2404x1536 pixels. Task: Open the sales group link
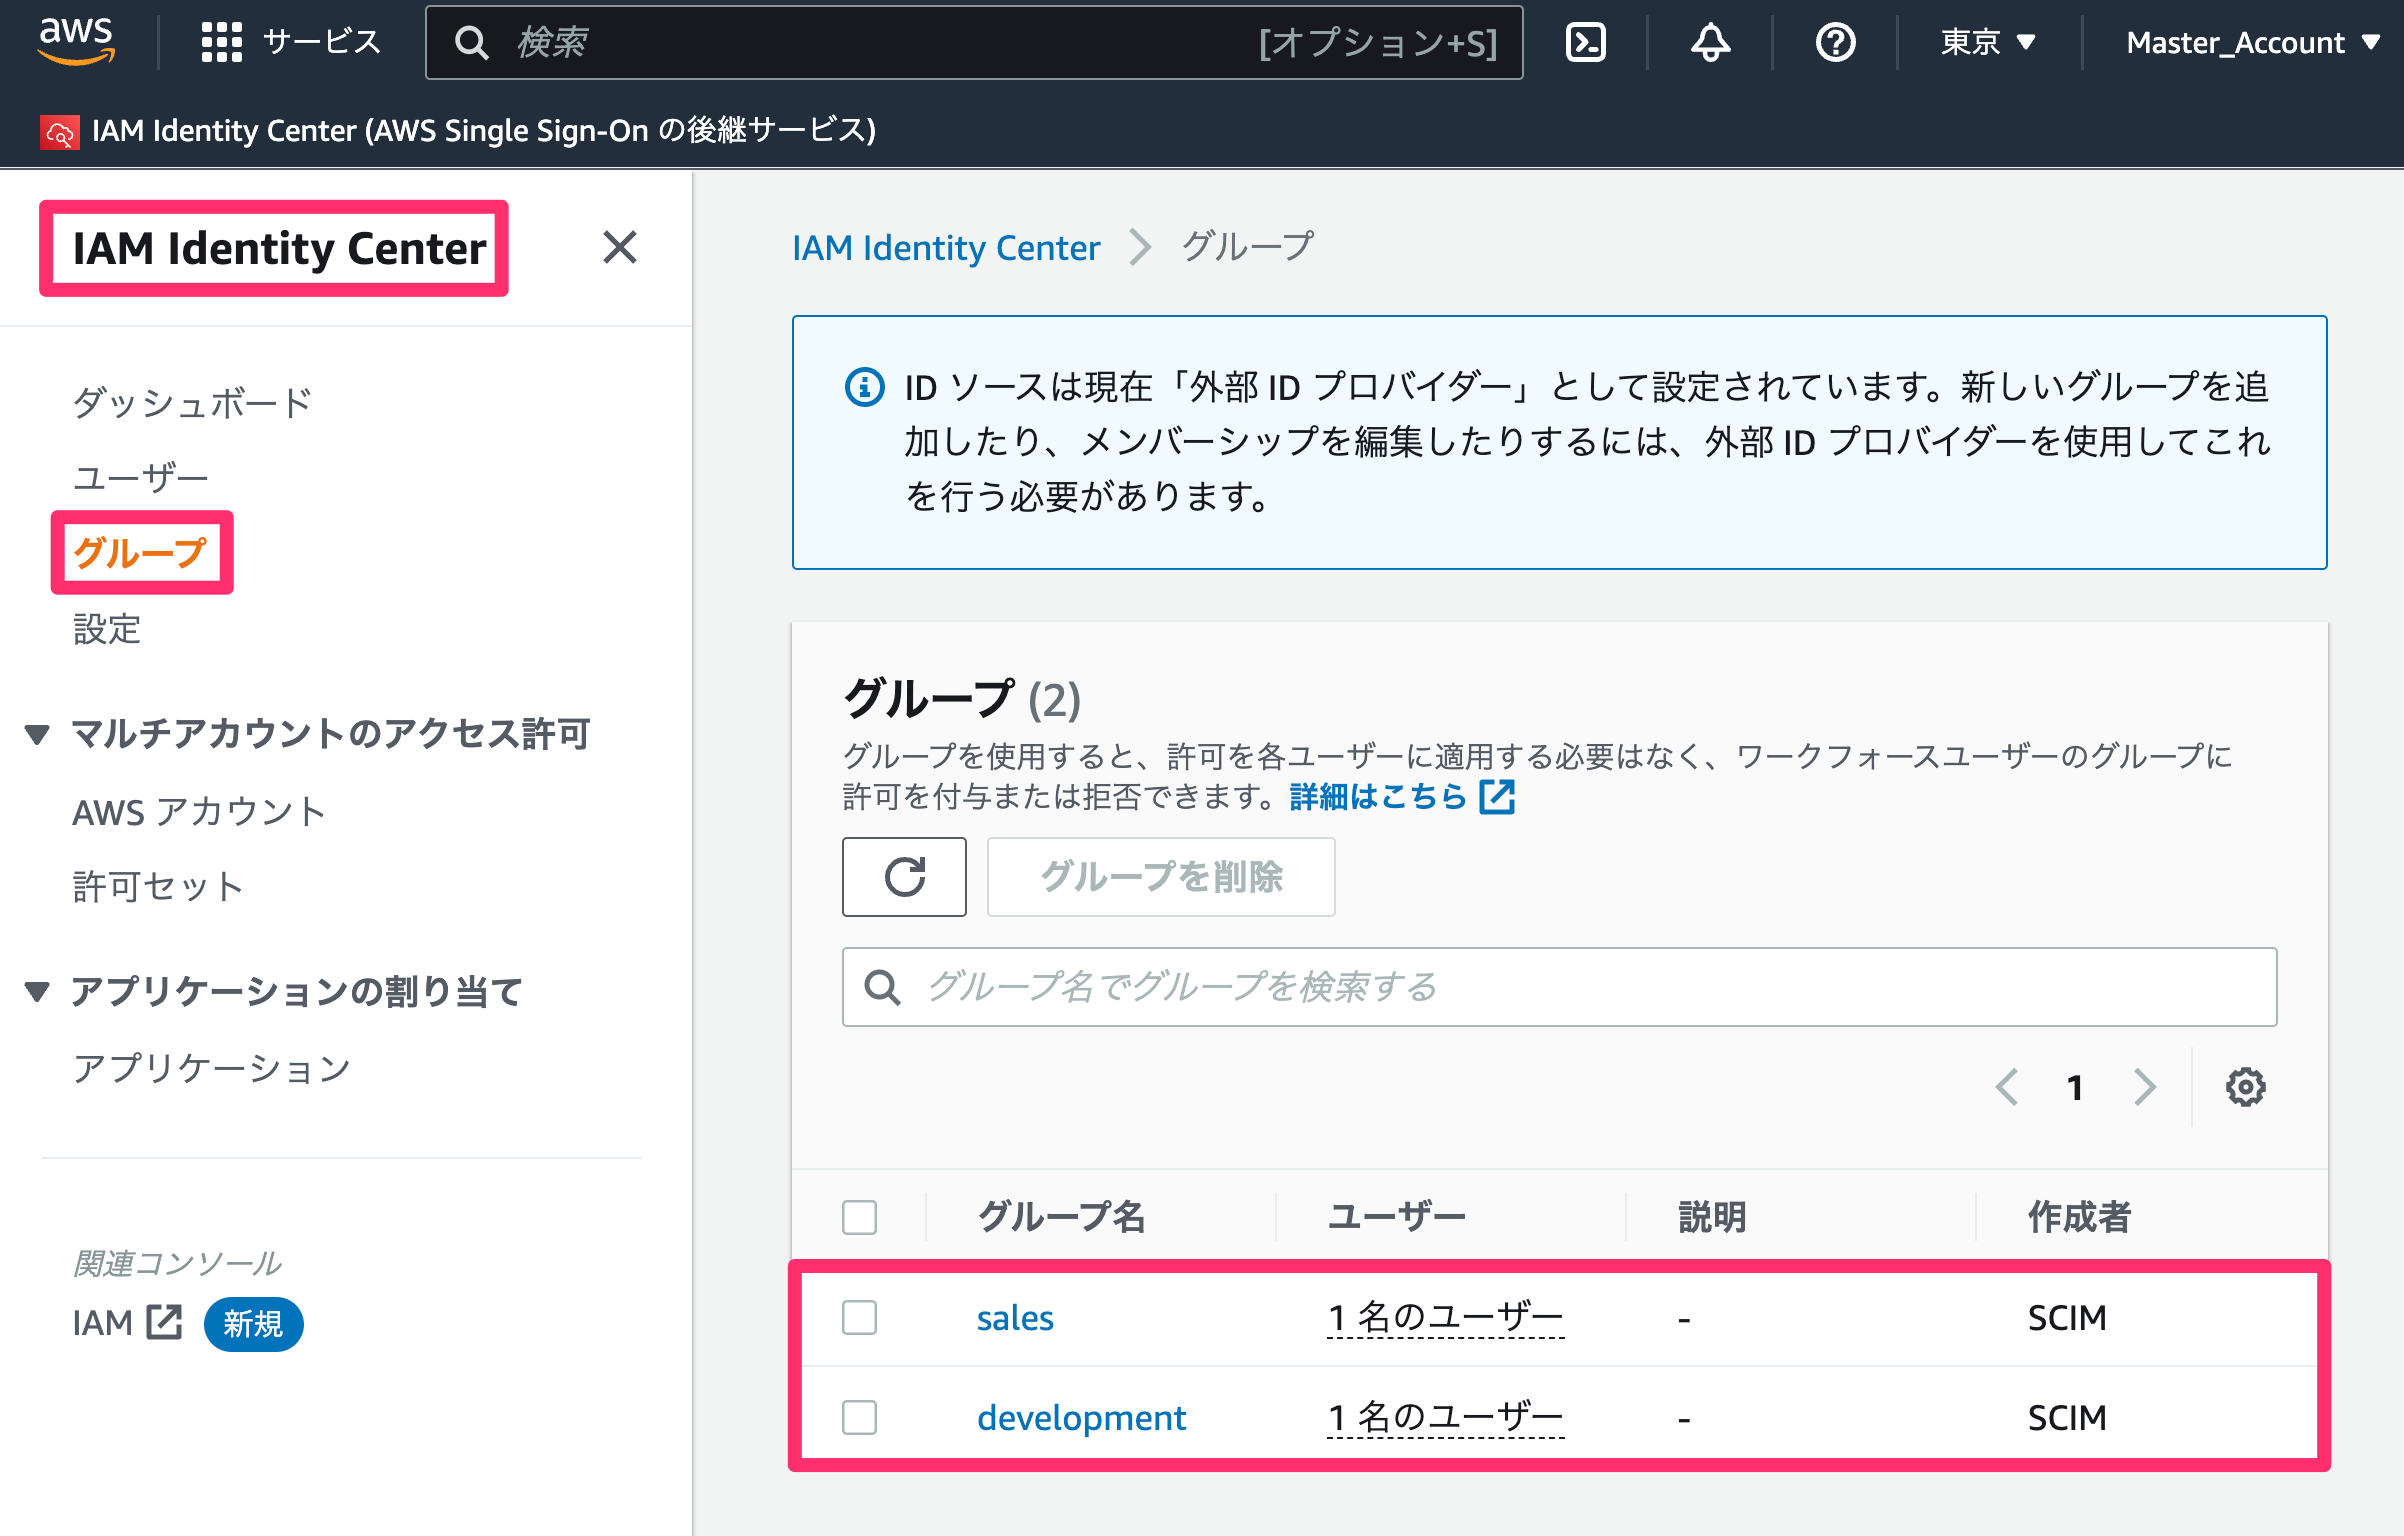coord(1015,1318)
